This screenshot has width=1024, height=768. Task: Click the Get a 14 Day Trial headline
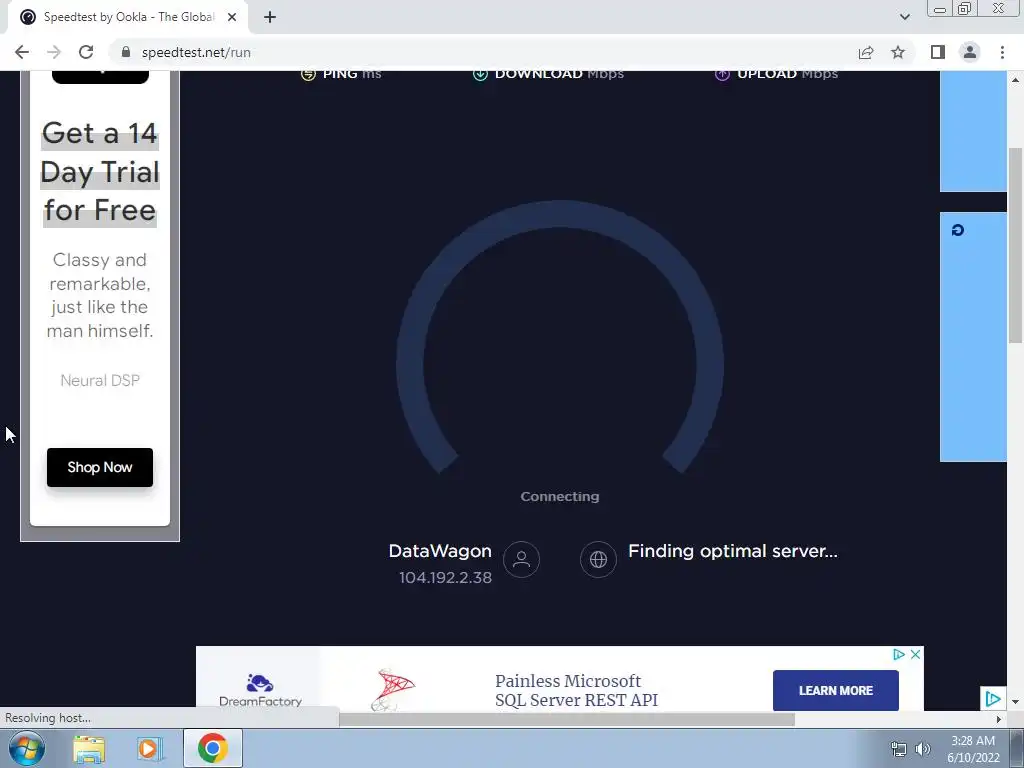(x=100, y=172)
